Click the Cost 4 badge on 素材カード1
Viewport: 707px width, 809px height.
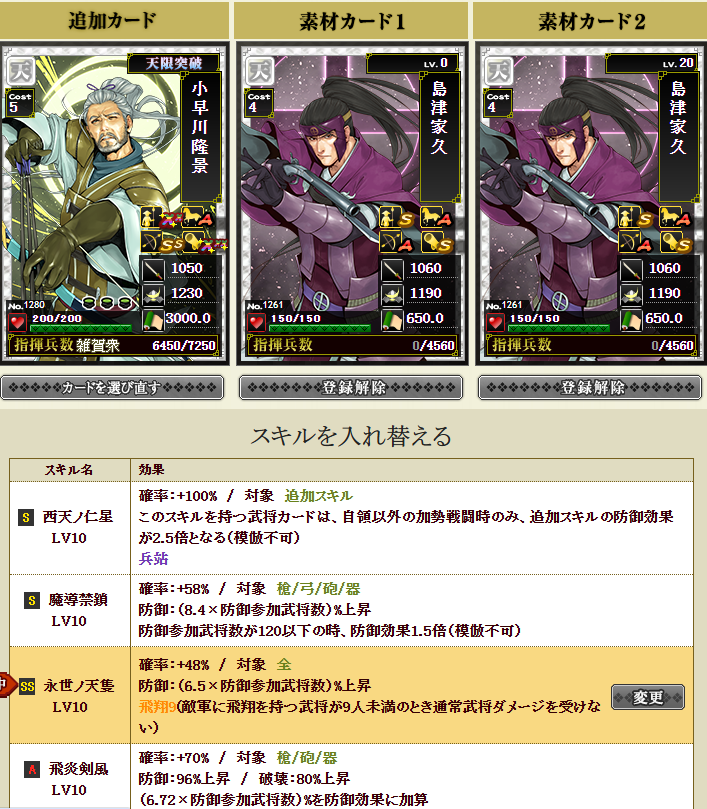click(x=259, y=103)
